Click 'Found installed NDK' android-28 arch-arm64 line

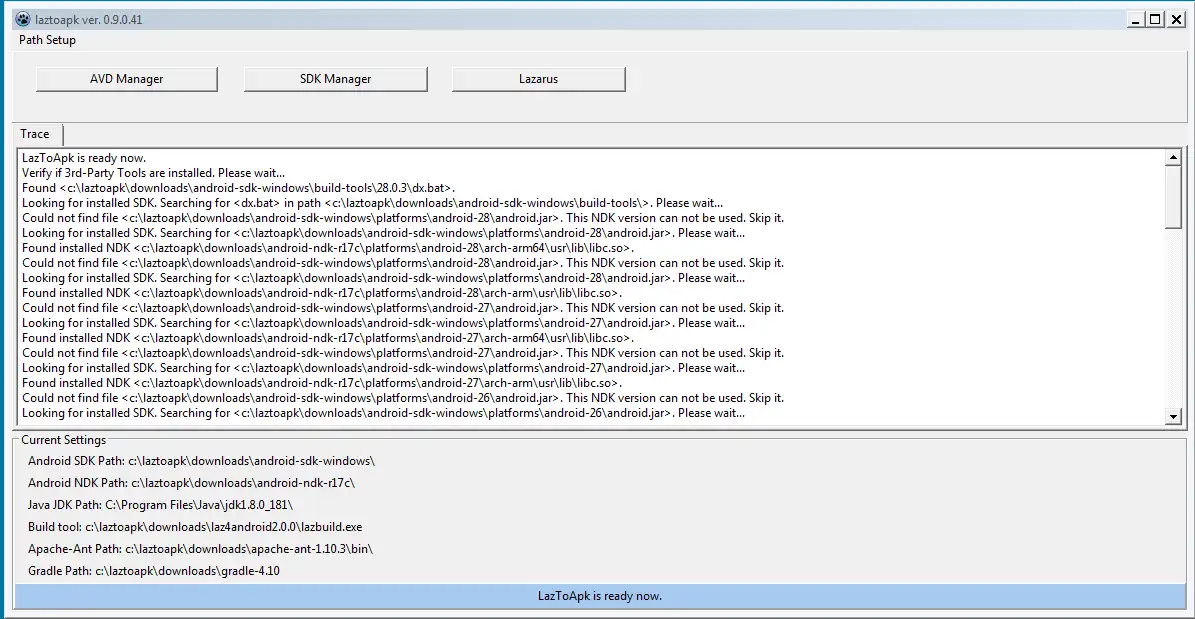coord(328,248)
